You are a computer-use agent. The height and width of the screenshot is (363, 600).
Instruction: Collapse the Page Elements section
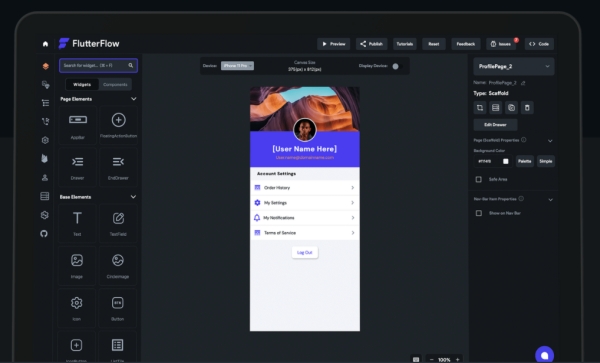pyautogui.click(x=134, y=99)
